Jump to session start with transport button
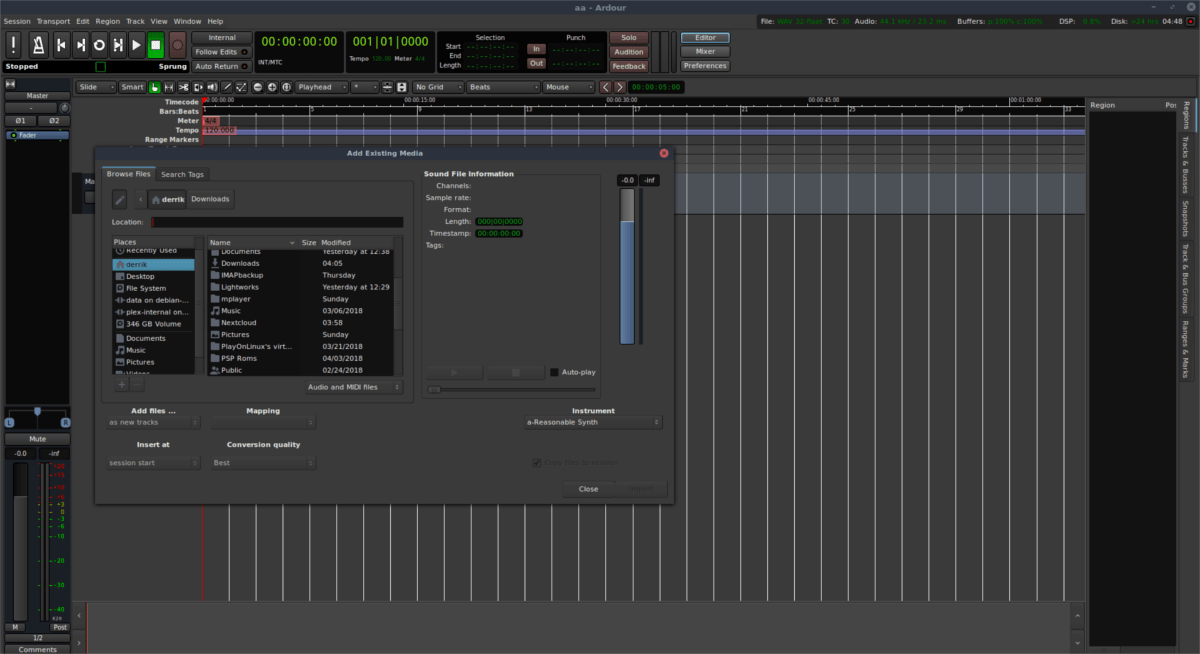The height and width of the screenshot is (654, 1200). tap(61, 45)
